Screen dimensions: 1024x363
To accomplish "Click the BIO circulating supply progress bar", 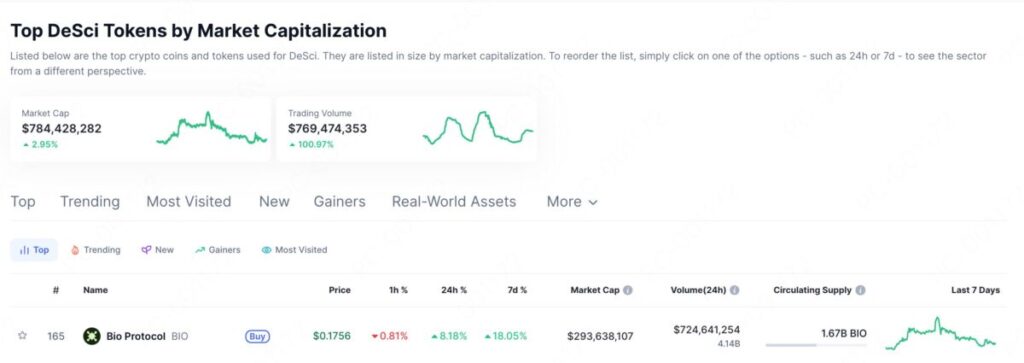I will pyautogui.click(x=816, y=345).
